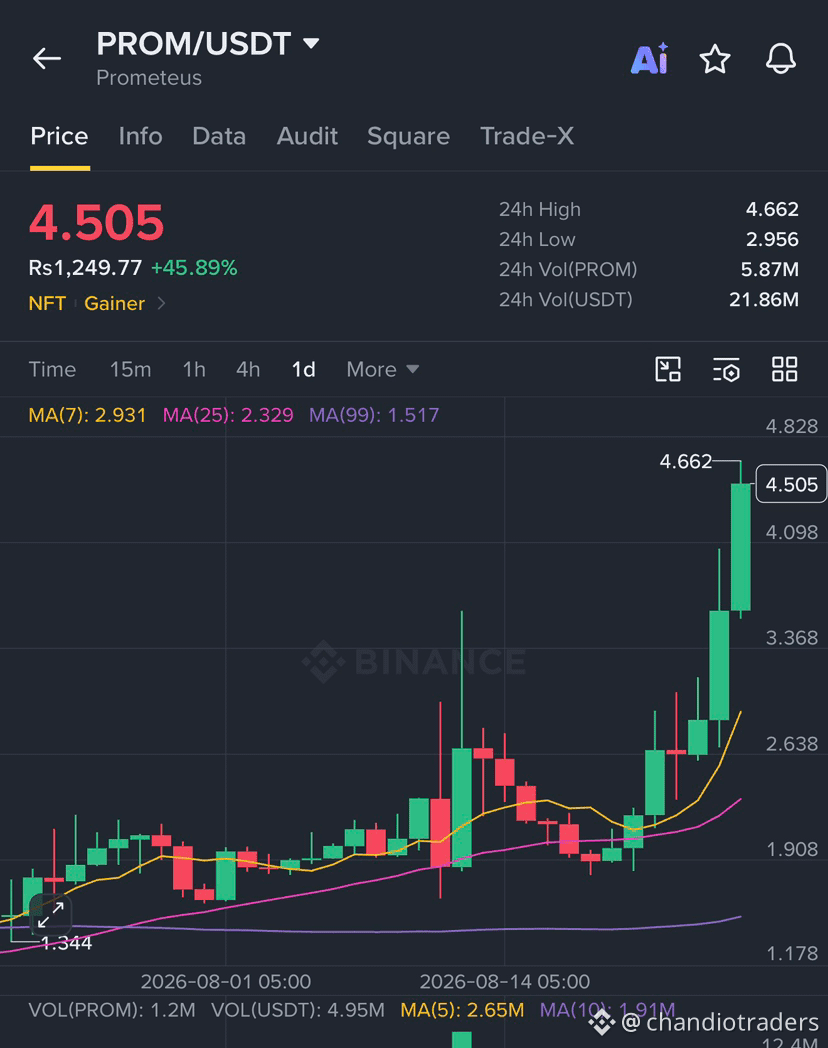Screen dimensions: 828x1048
Task: Open the grid layout icon
Action: [785, 369]
